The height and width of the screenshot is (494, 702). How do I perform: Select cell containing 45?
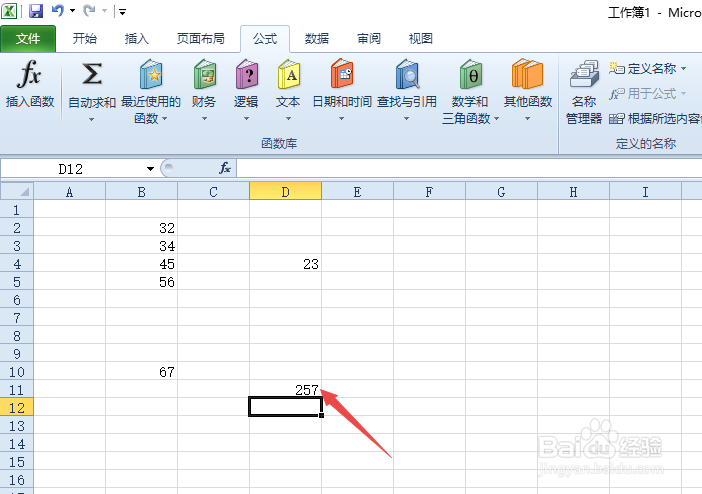coord(141,263)
